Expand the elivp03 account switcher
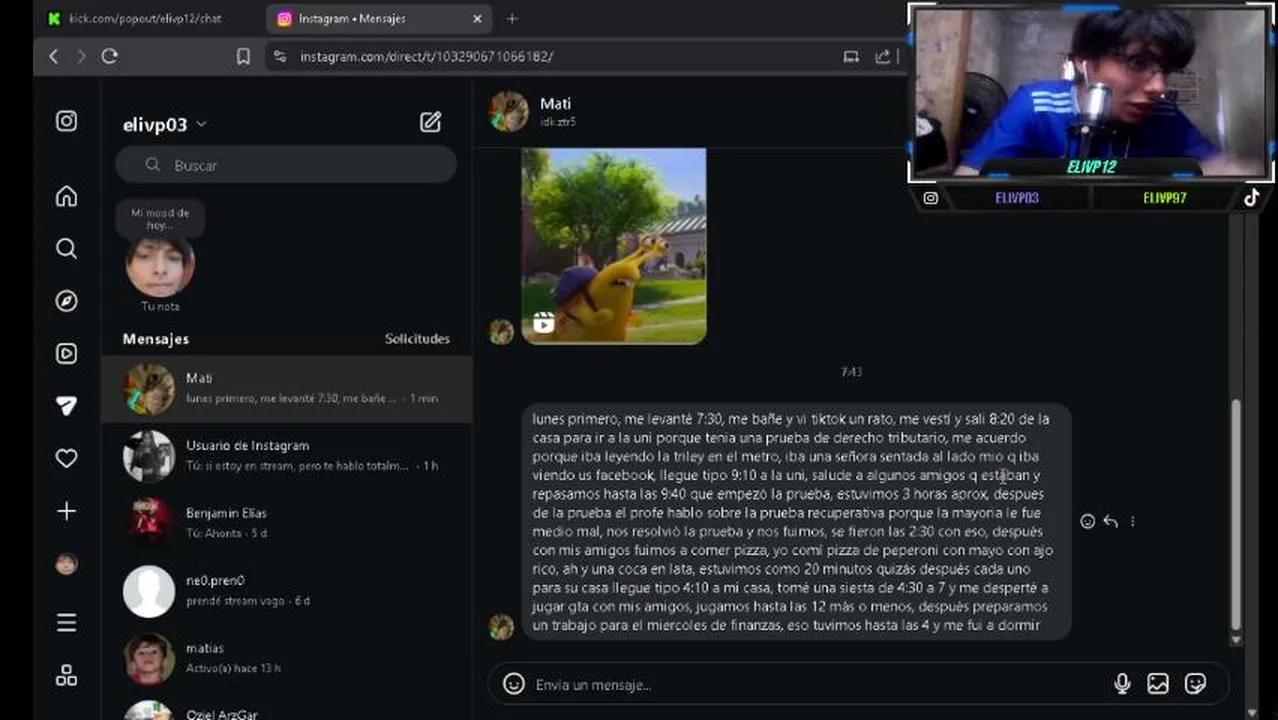The image size is (1278, 720). click(164, 124)
